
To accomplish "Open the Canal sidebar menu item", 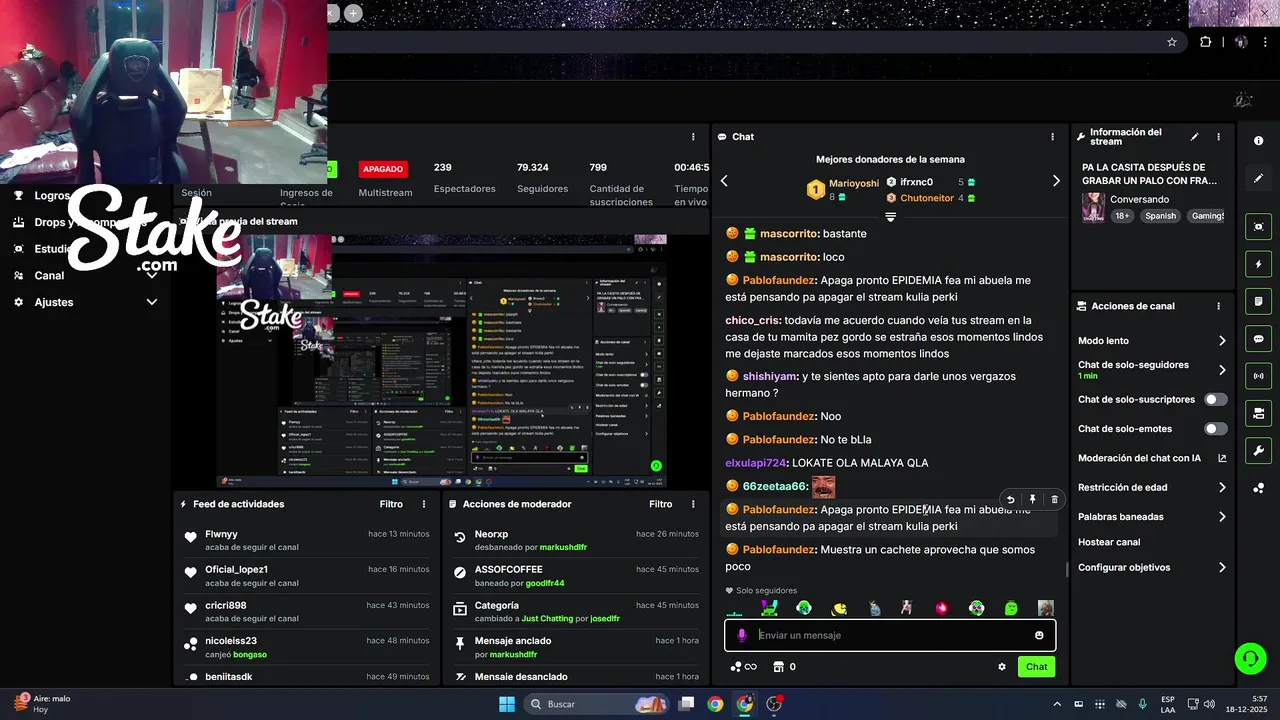I will tap(49, 276).
